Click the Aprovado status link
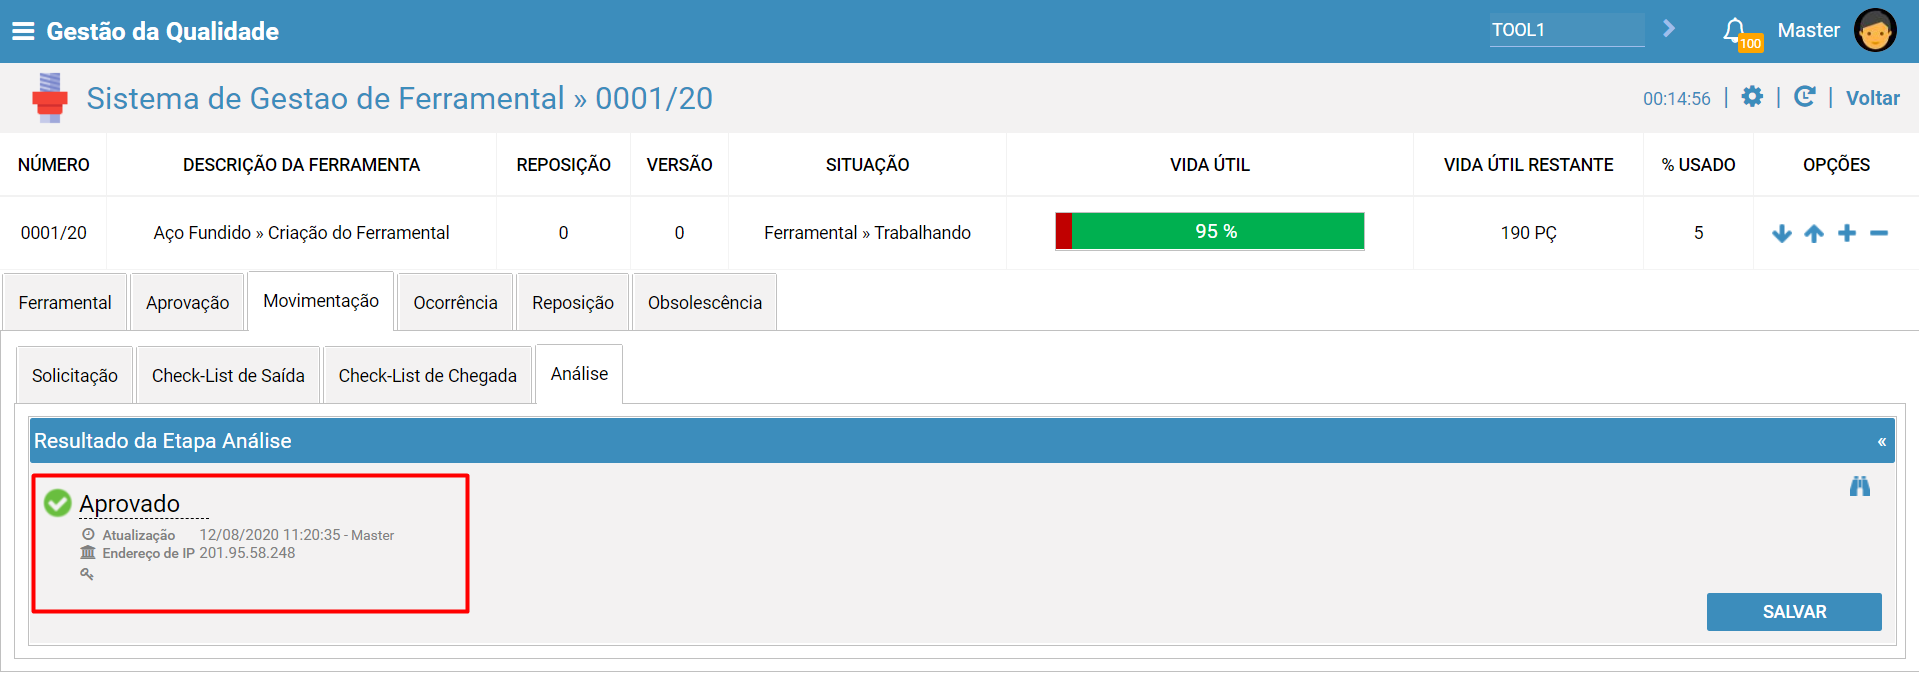 [x=130, y=504]
